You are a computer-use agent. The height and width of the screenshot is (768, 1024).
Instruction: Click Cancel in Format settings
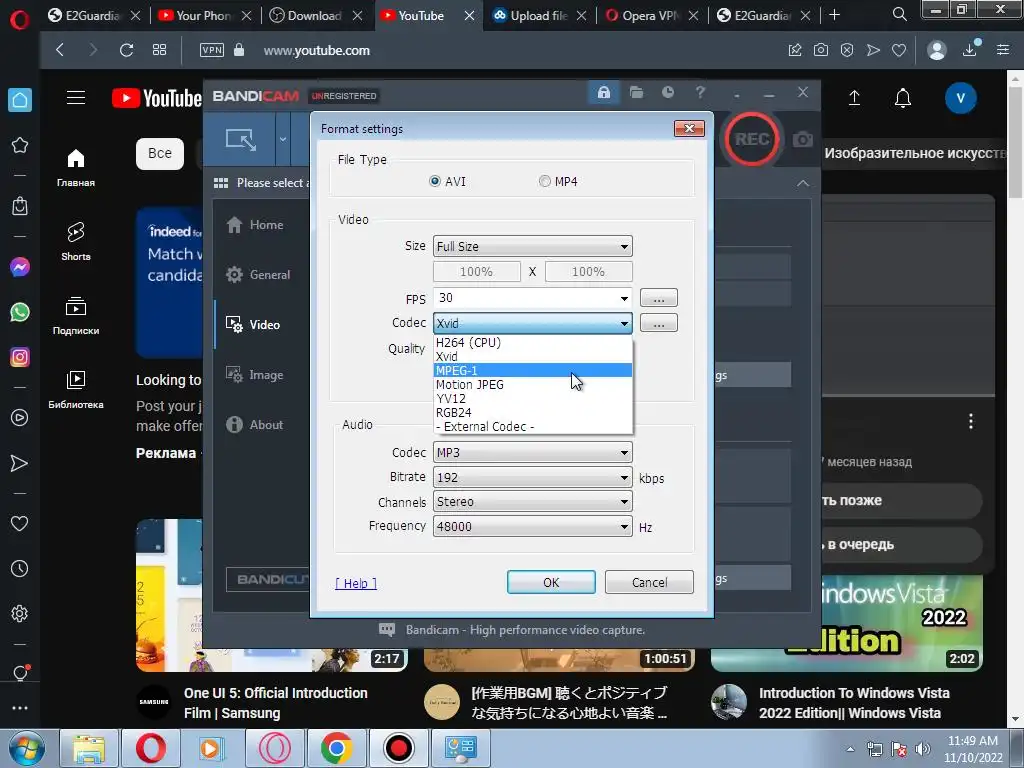click(649, 583)
